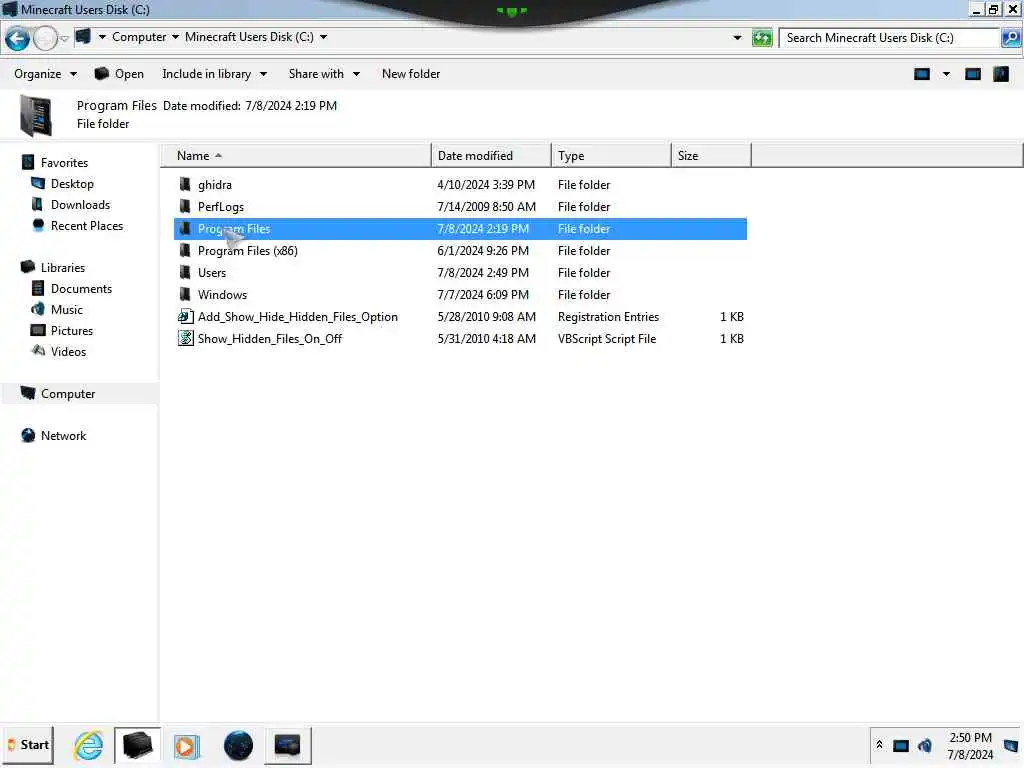1024x768 pixels.
Task: Click the Start button
Action: 28,745
